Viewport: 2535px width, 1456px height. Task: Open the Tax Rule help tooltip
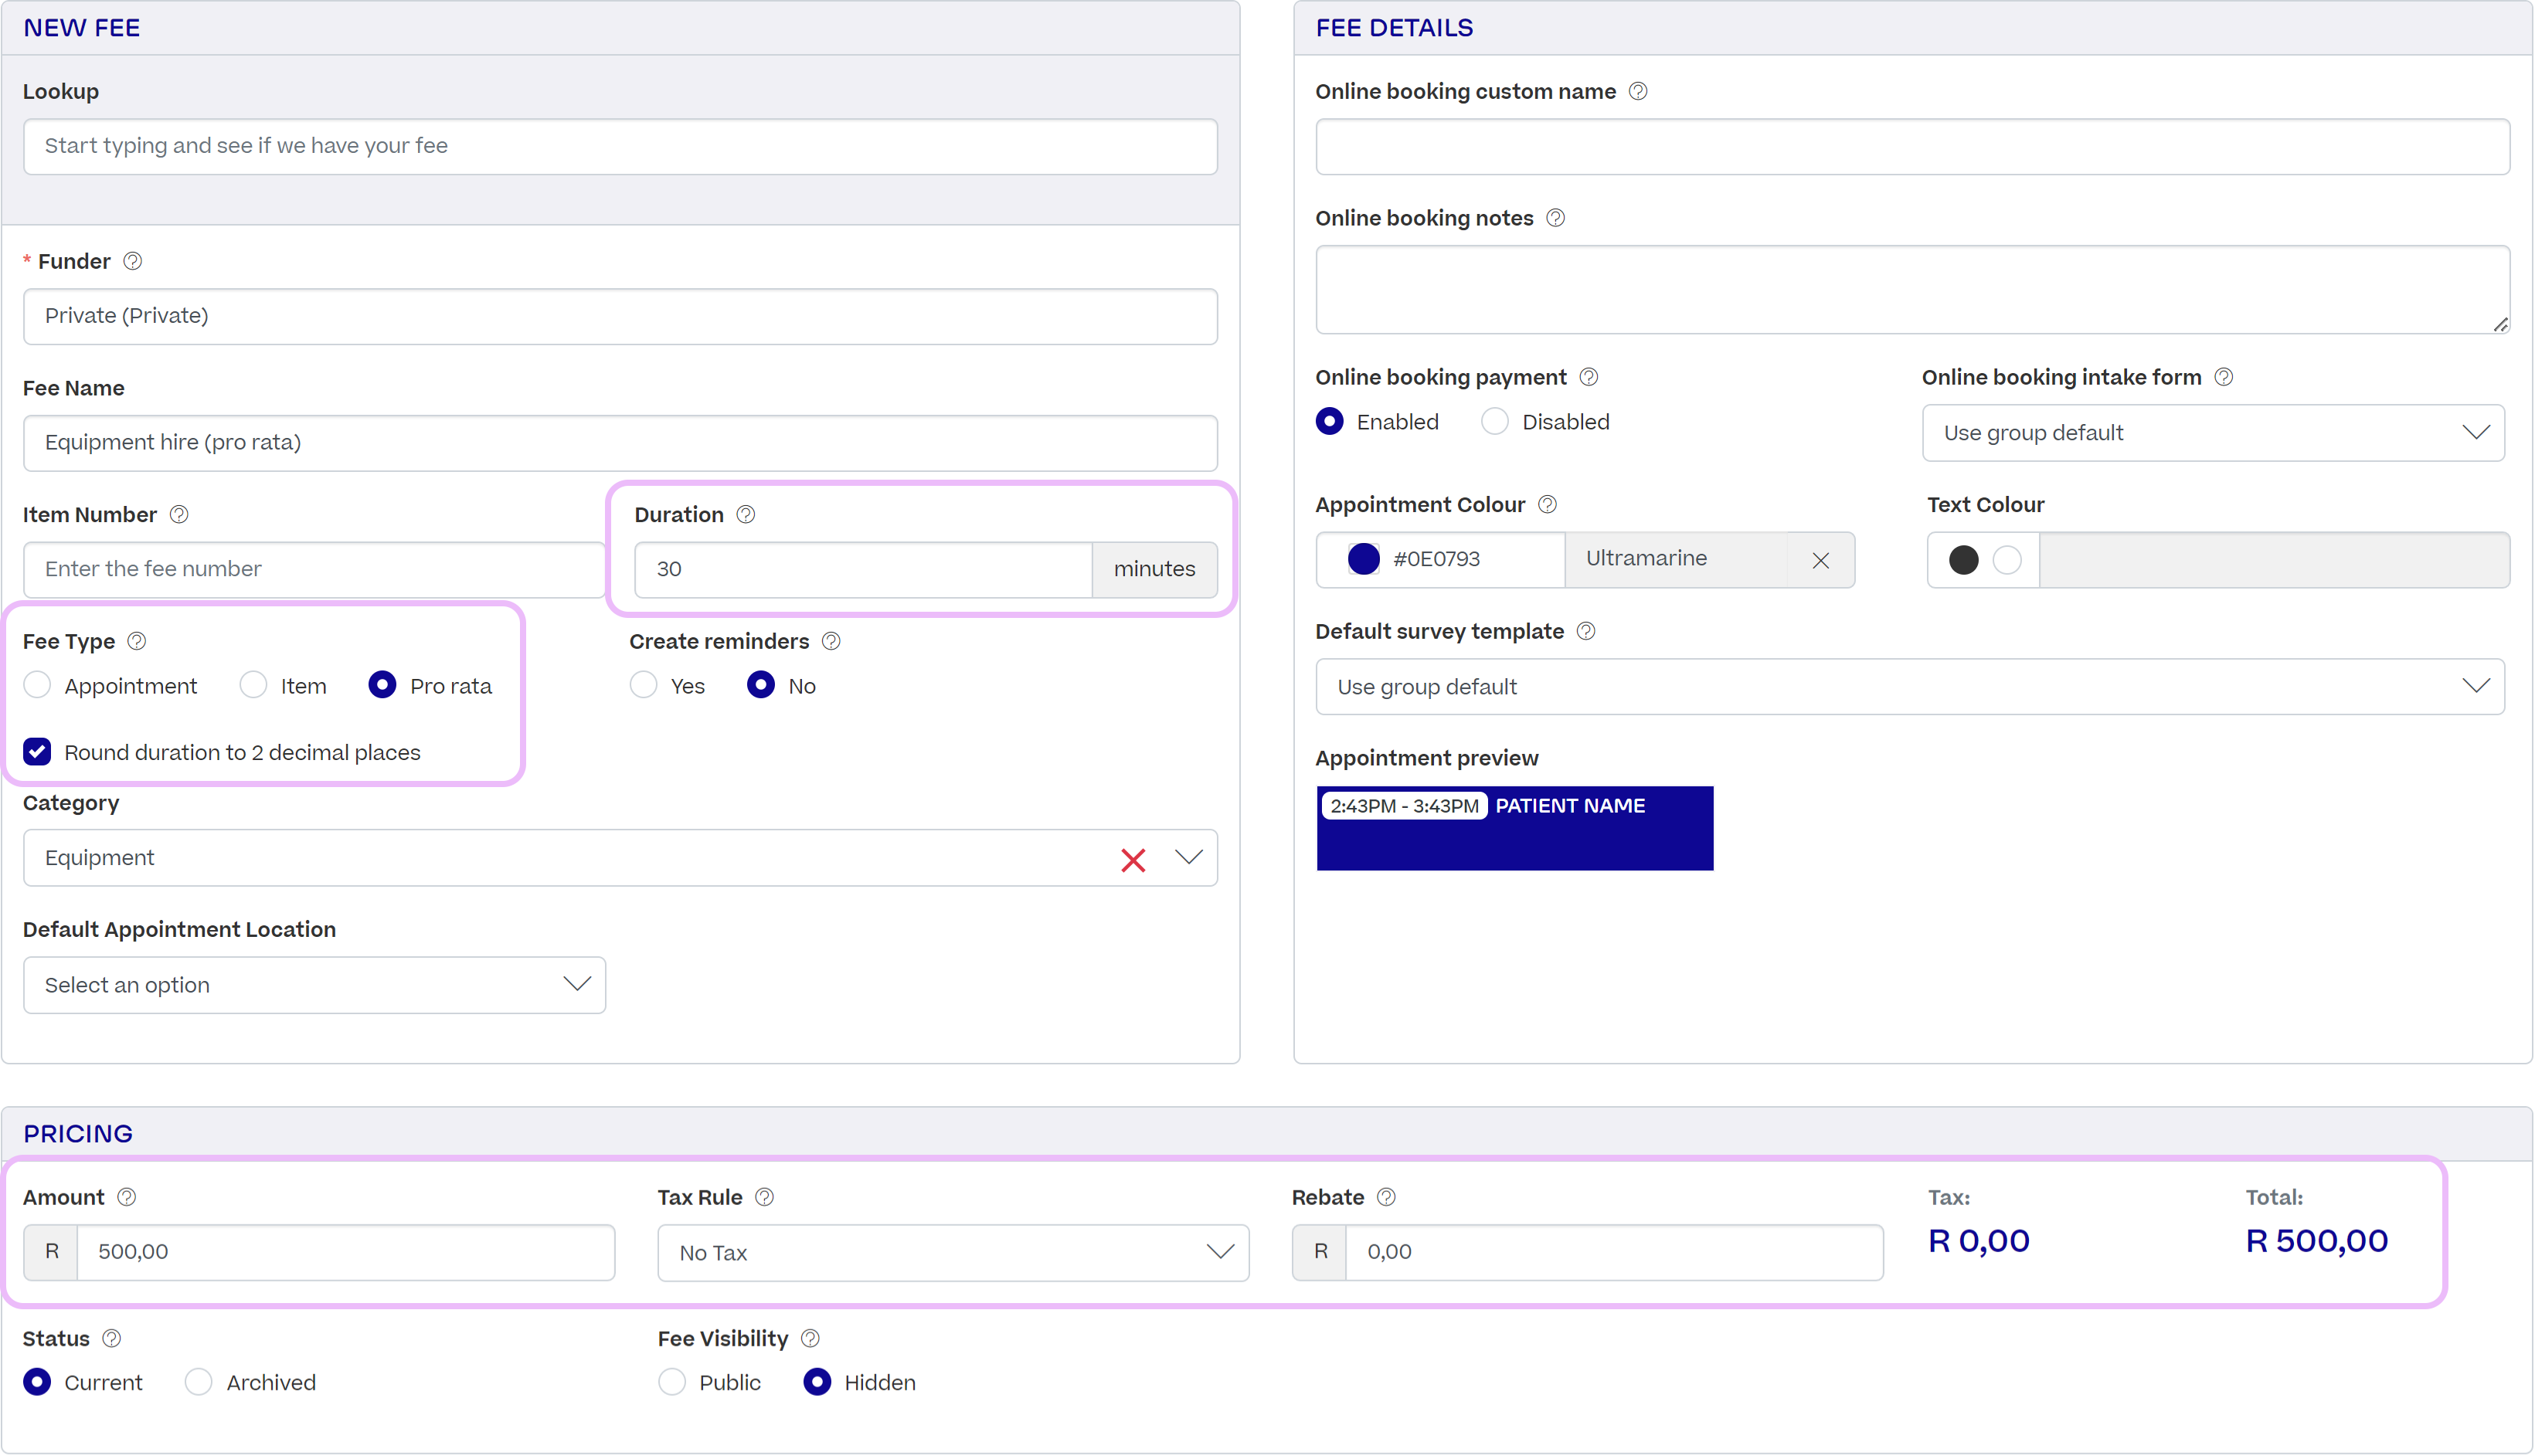pyautogui.click(x=764, y=1196)
